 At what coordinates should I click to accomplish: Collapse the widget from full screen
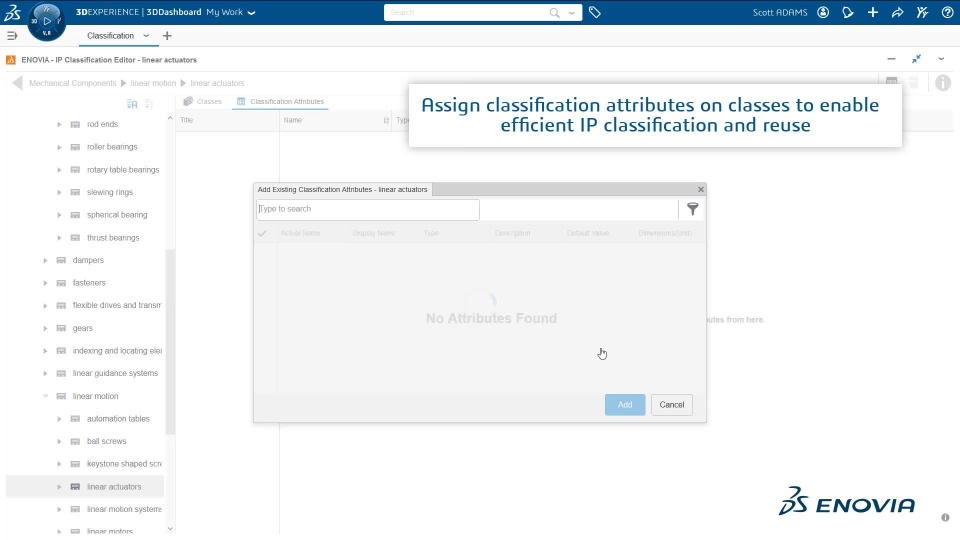pos(917,59)
